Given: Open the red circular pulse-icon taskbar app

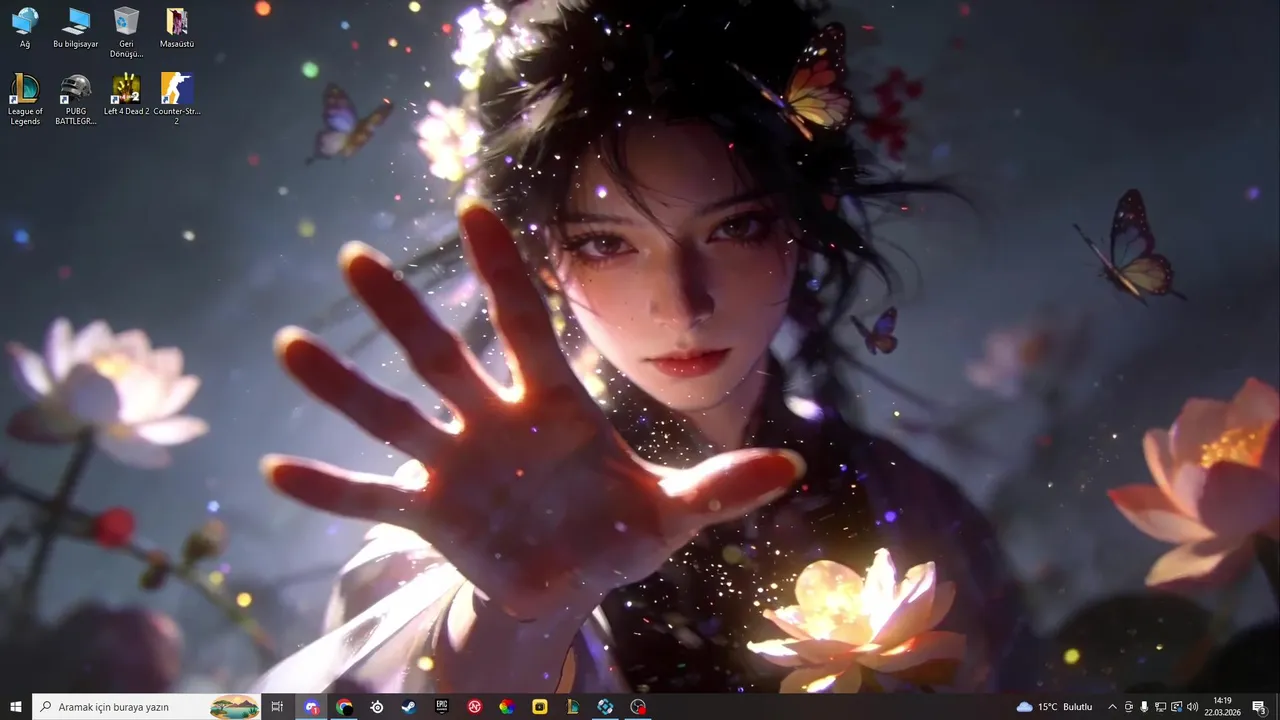Looking at the screenshot, I should pyautogui.click(x=475, y=707).
